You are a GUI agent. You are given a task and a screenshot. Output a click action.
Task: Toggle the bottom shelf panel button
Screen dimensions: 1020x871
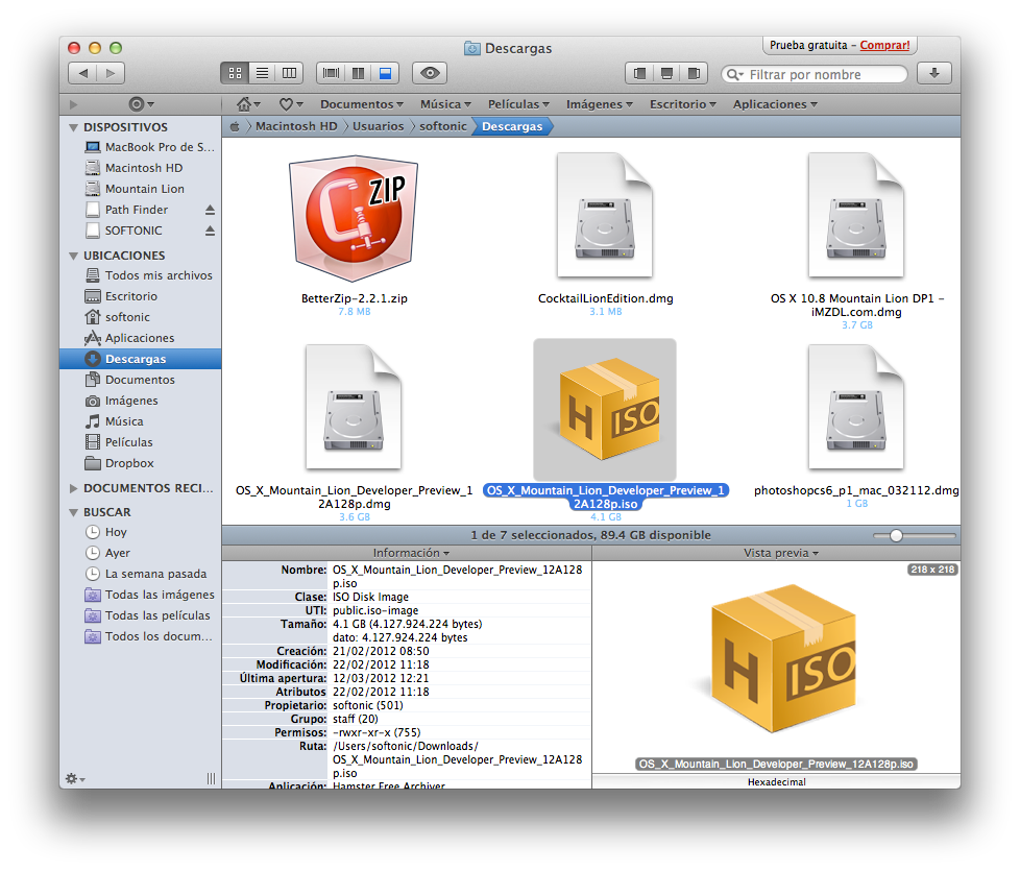[666, 73]
